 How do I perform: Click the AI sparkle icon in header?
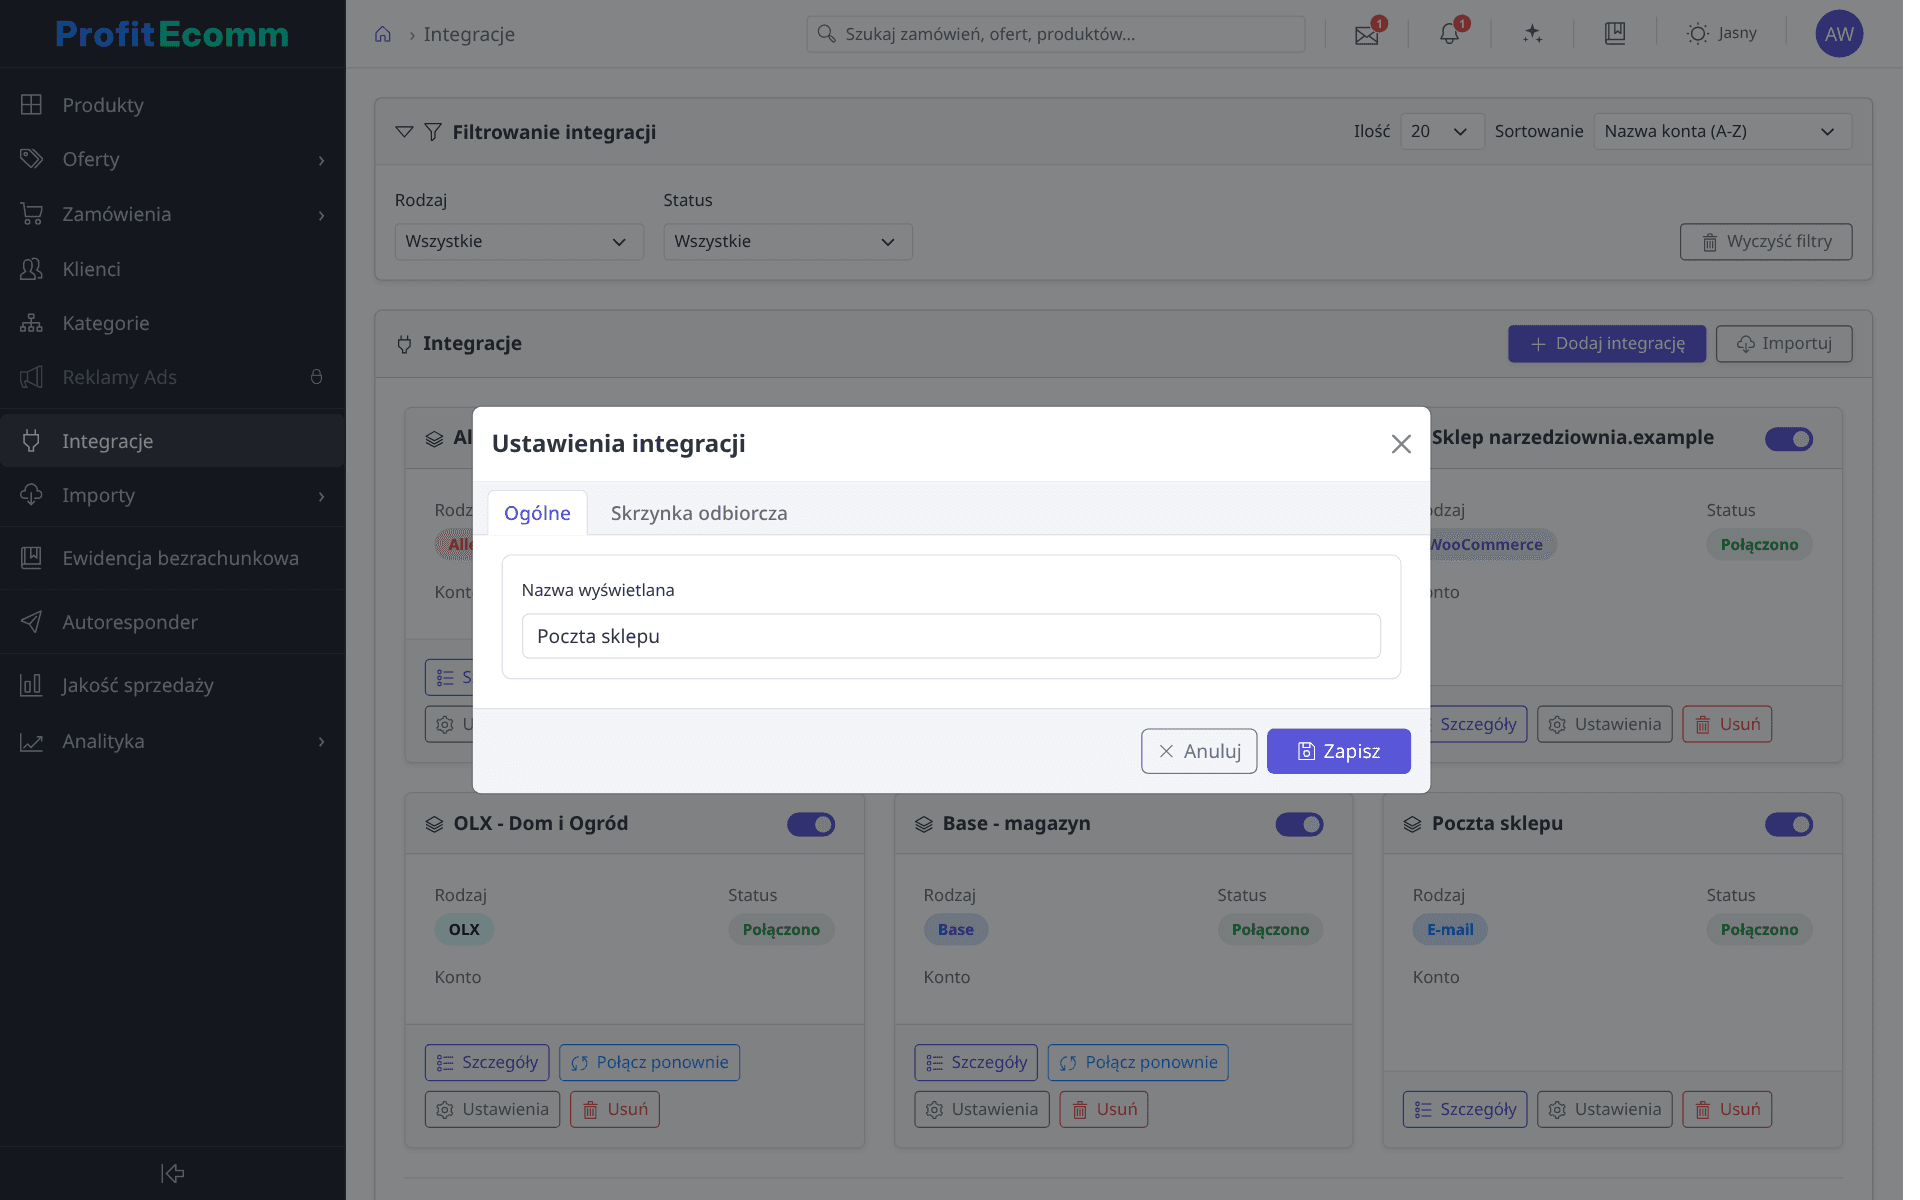click(x=1532, y=34)
